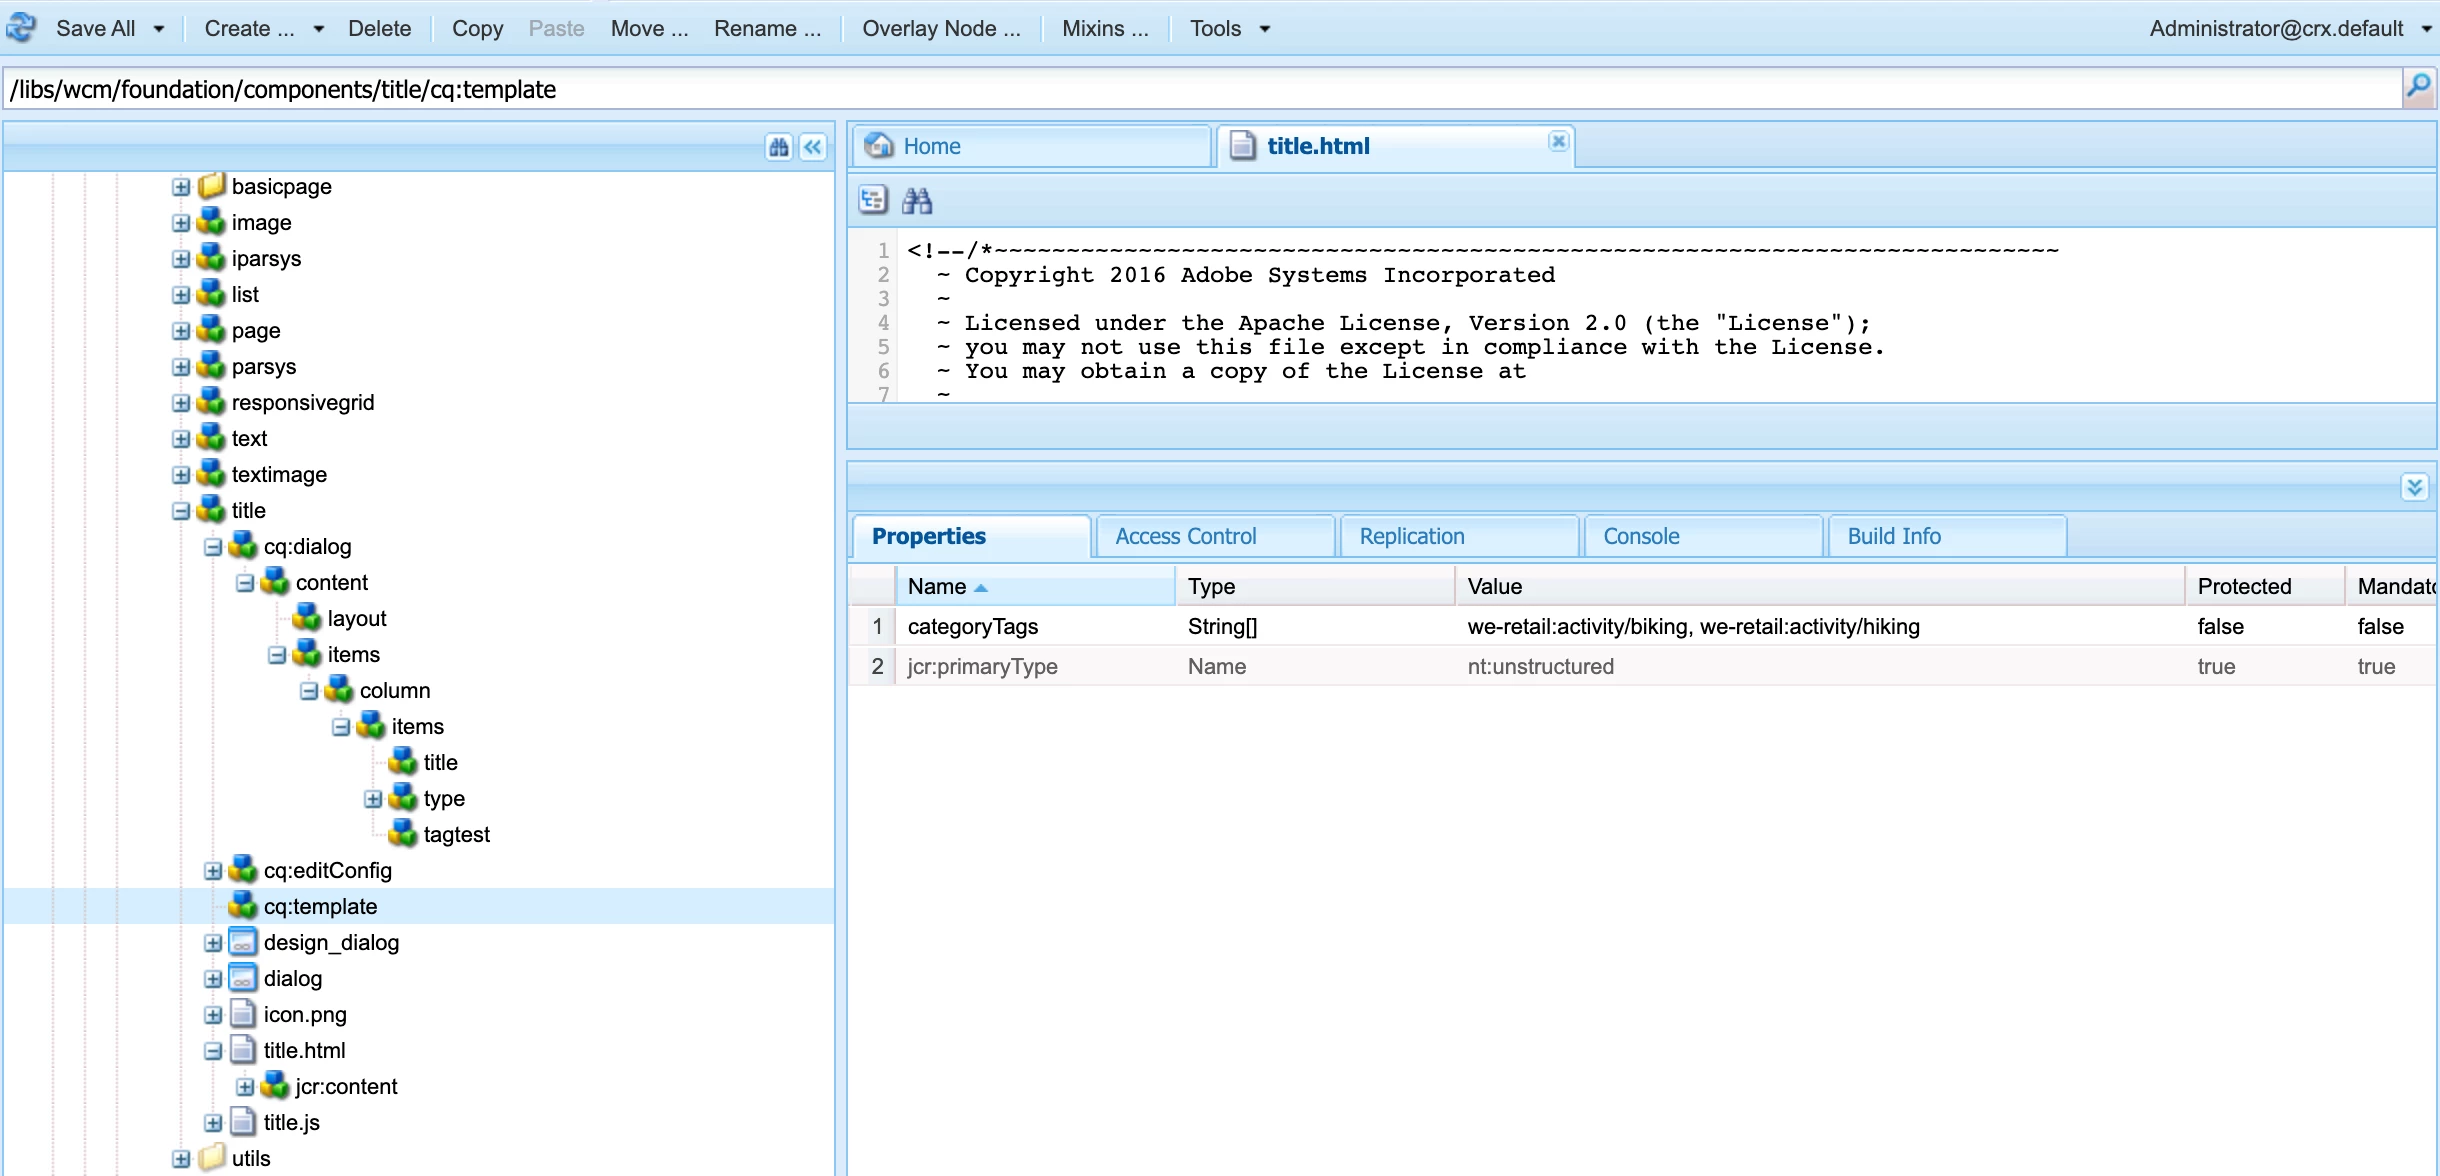Click the search magnifier icon in path bar
This screenshot has width=2440, height=1176.
pos(2418,88)
